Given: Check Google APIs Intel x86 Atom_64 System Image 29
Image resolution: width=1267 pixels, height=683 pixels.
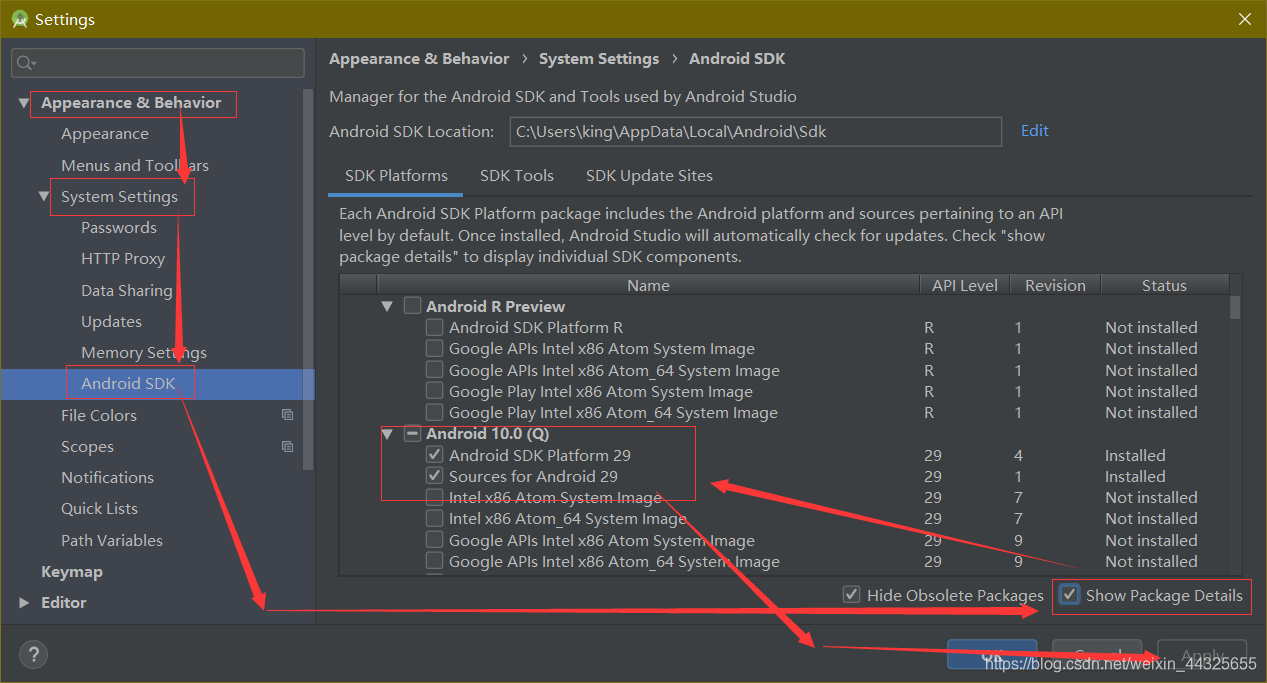Looking at the screenshot, I should tap(434, 561).
